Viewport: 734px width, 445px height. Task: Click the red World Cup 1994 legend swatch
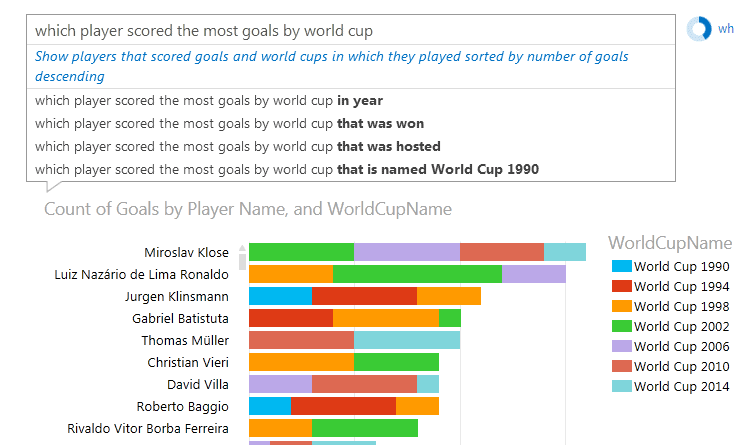[620, 287]
